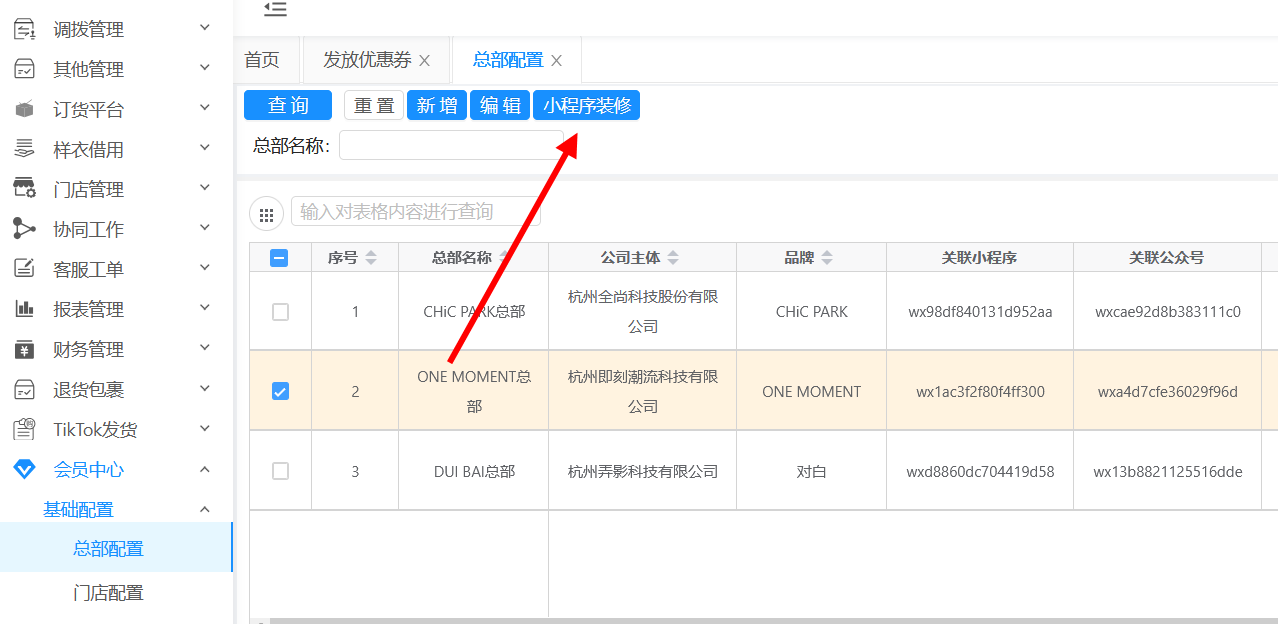The height and width of the screenshot is (624, 1278).
Task: Expand the 调拨管理 menu
Action: pyautogui.click(x=205, y=28)
